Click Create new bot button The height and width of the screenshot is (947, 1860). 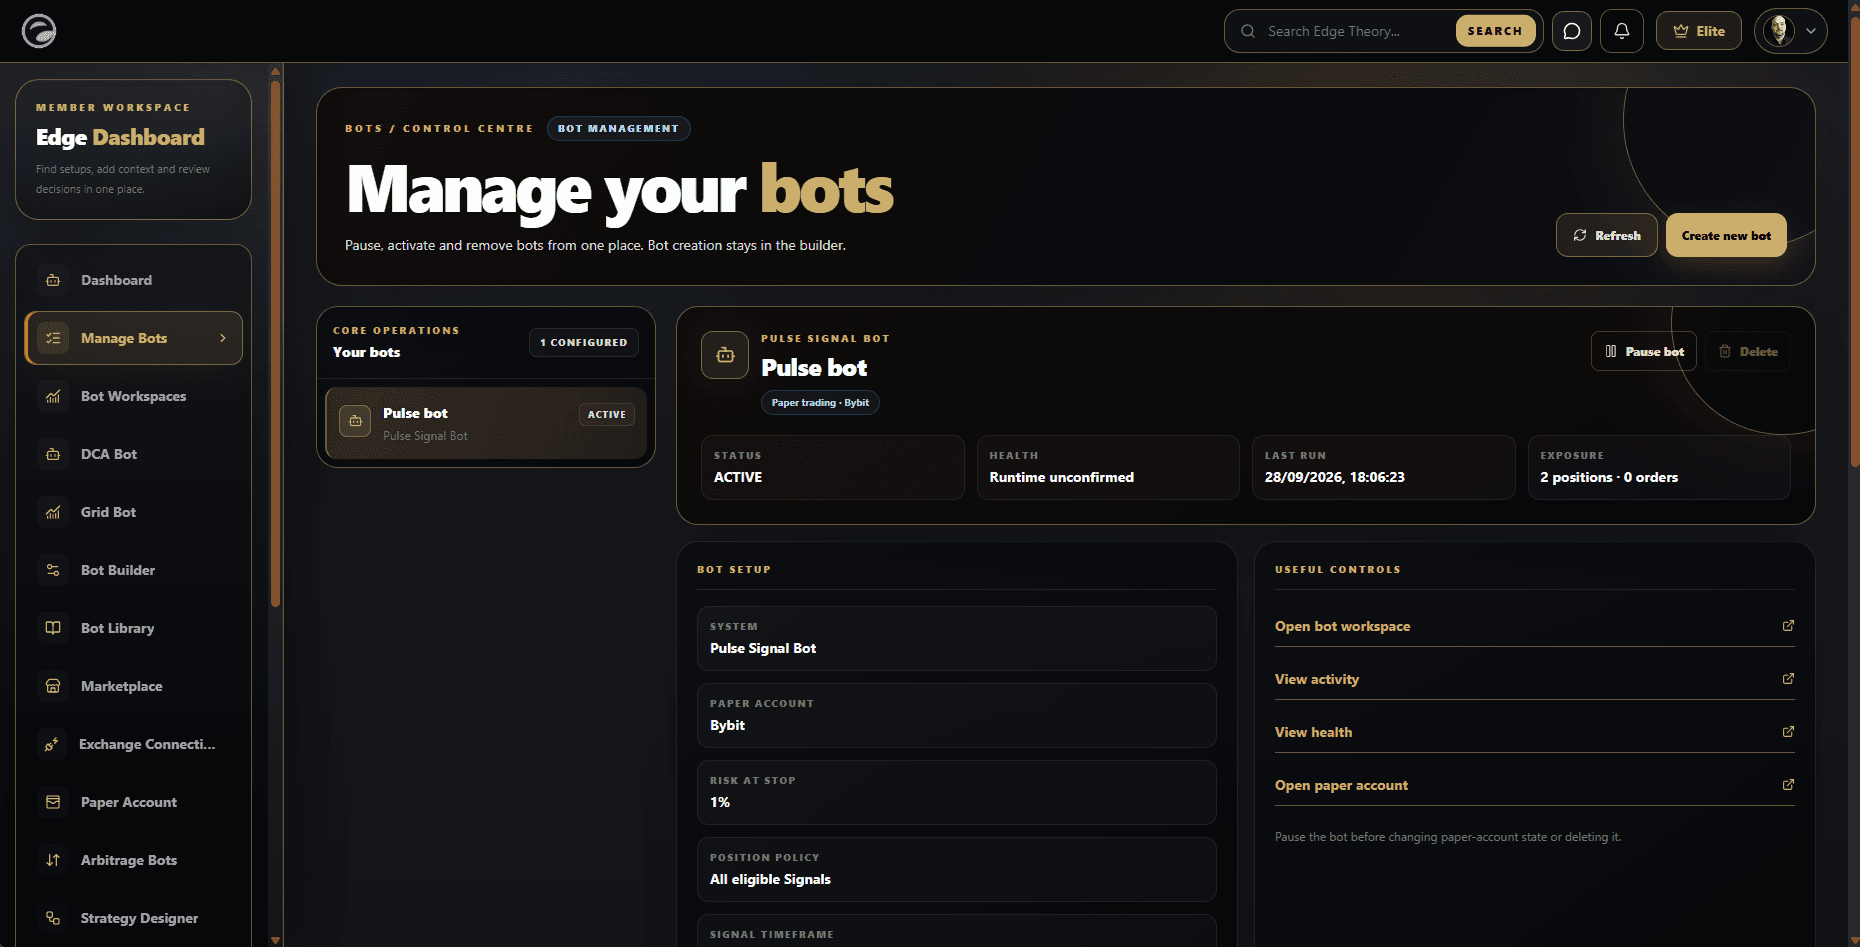(1726, 236)
